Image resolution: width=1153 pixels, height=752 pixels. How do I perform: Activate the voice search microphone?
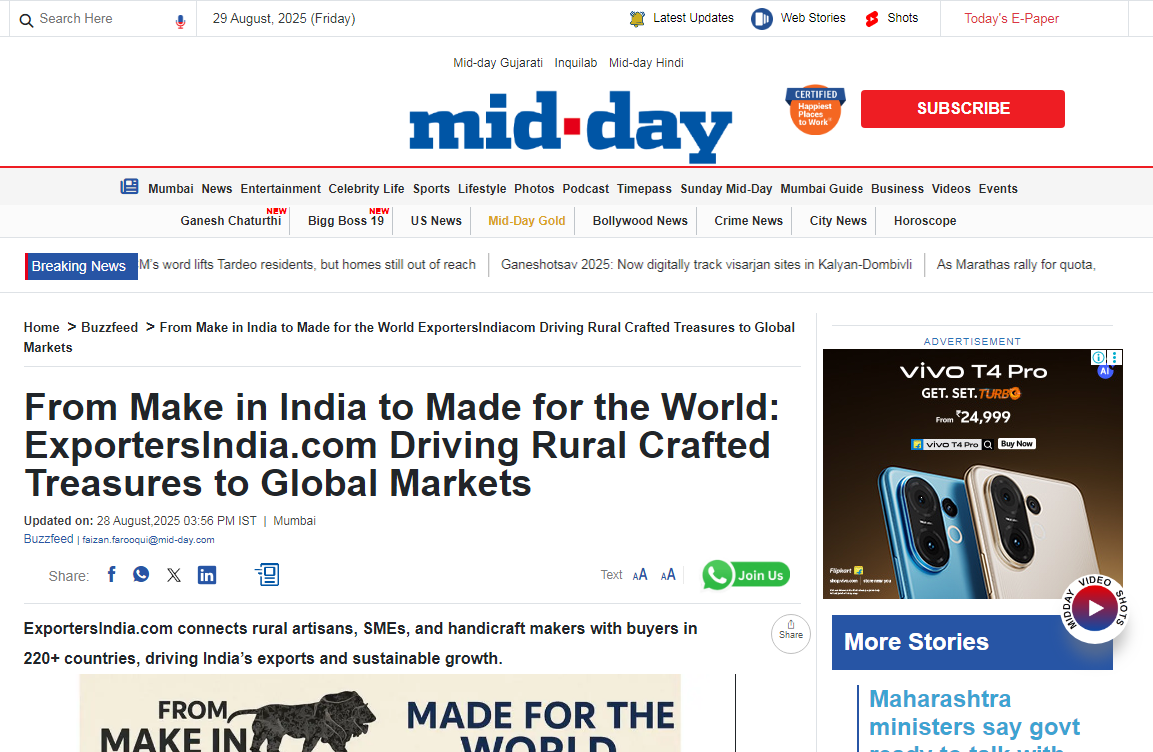(181, 18)
